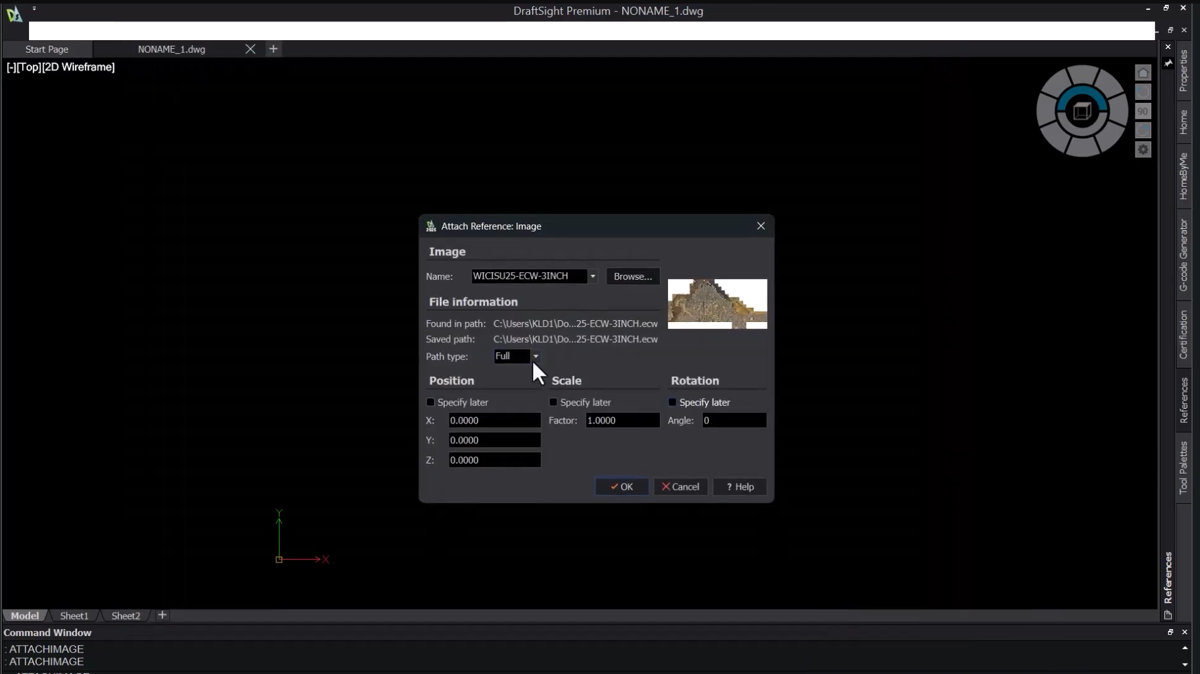
Task: Expand the image Name dropdown arrow
Action: pyautogui.click(x=592, y=277)
